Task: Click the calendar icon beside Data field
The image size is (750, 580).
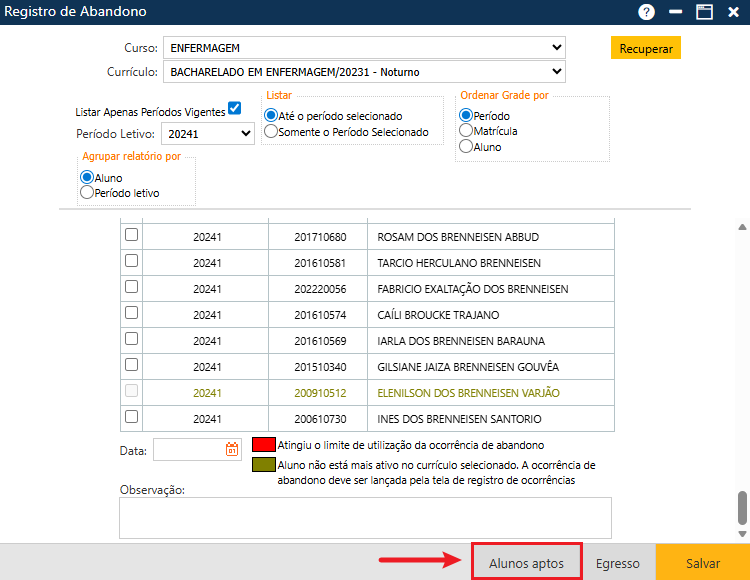Action: (x=232, y=450)
